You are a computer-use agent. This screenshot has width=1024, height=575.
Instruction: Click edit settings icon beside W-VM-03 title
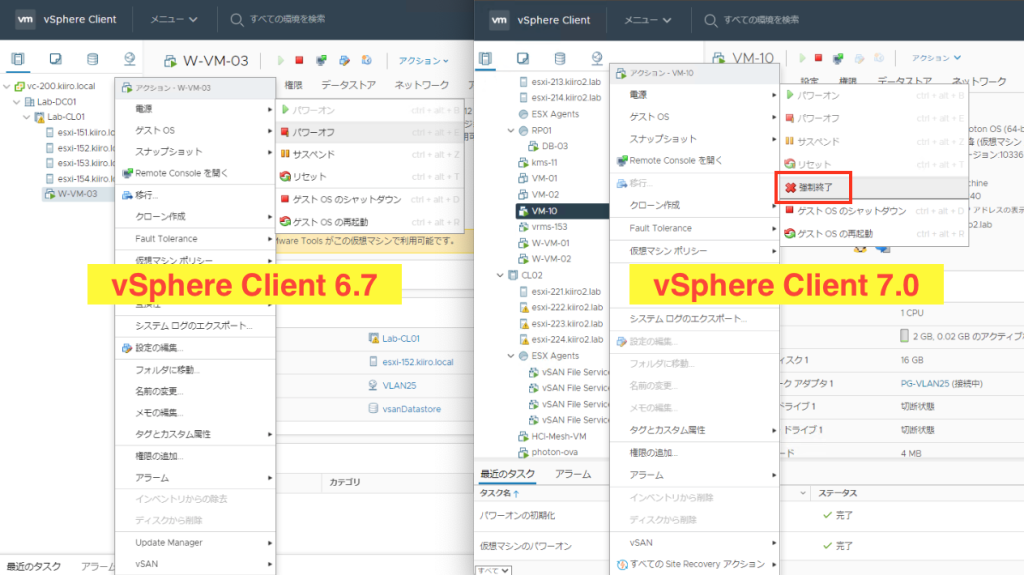coord(344,60)
